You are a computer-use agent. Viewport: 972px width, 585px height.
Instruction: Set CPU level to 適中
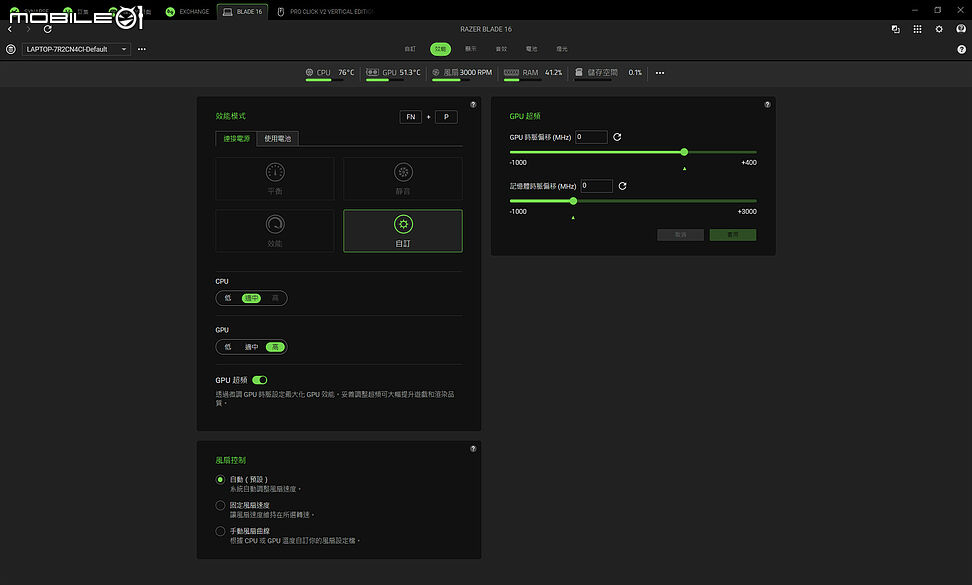(x=251, y=298)
